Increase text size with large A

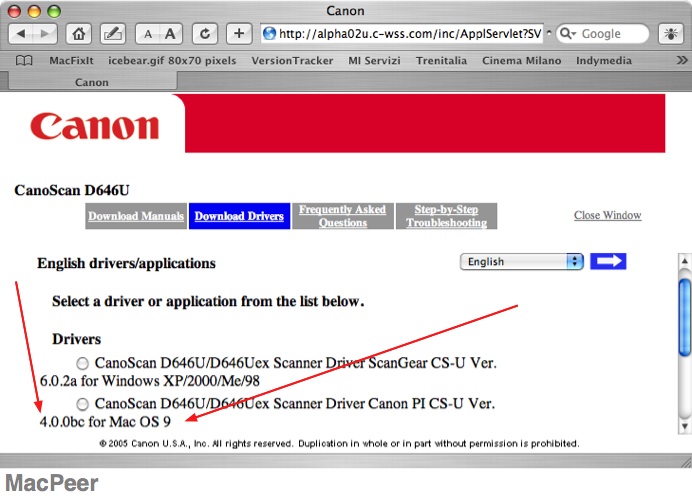coord(170,34)
